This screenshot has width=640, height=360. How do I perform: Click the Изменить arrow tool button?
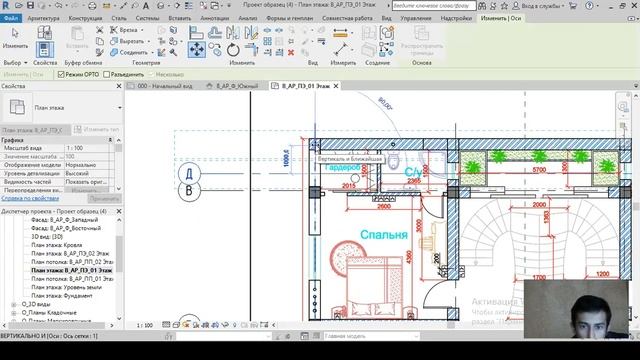15,38
